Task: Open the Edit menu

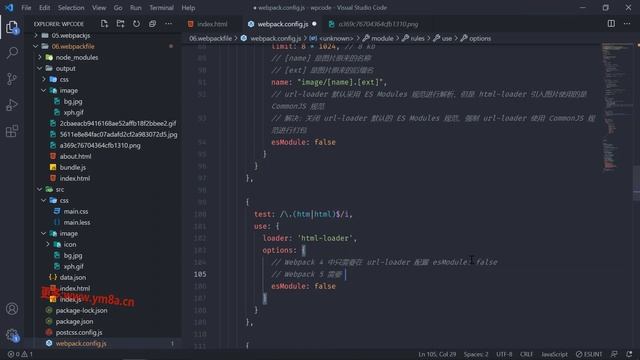Action: [44, 8]
